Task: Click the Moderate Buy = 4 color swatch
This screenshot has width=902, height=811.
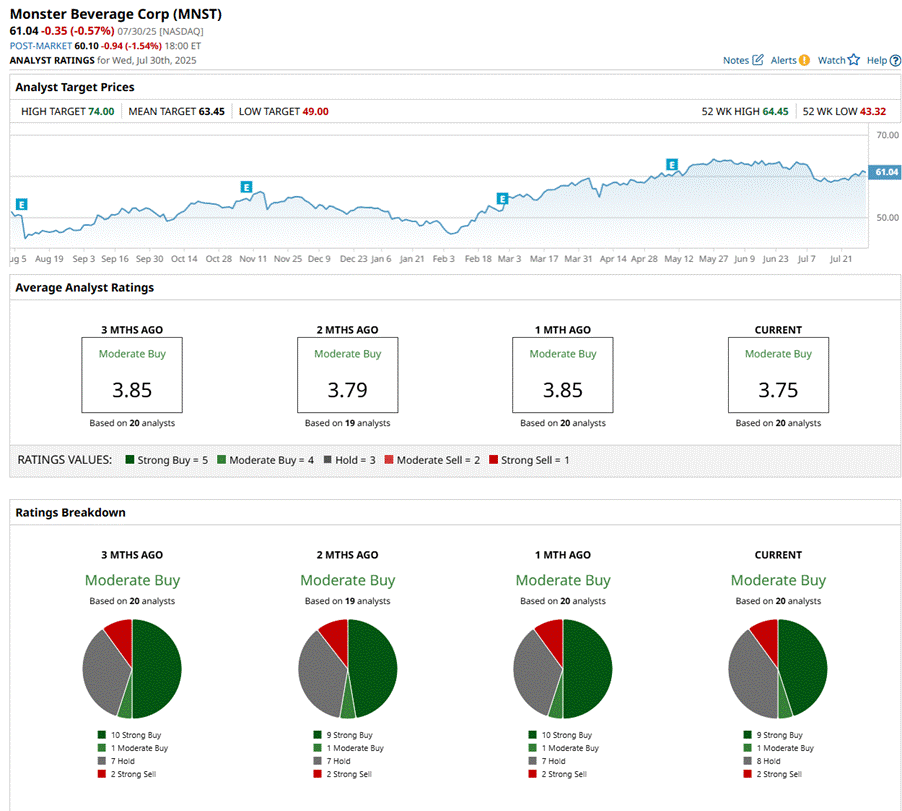Action: click(x=221, y=460)
